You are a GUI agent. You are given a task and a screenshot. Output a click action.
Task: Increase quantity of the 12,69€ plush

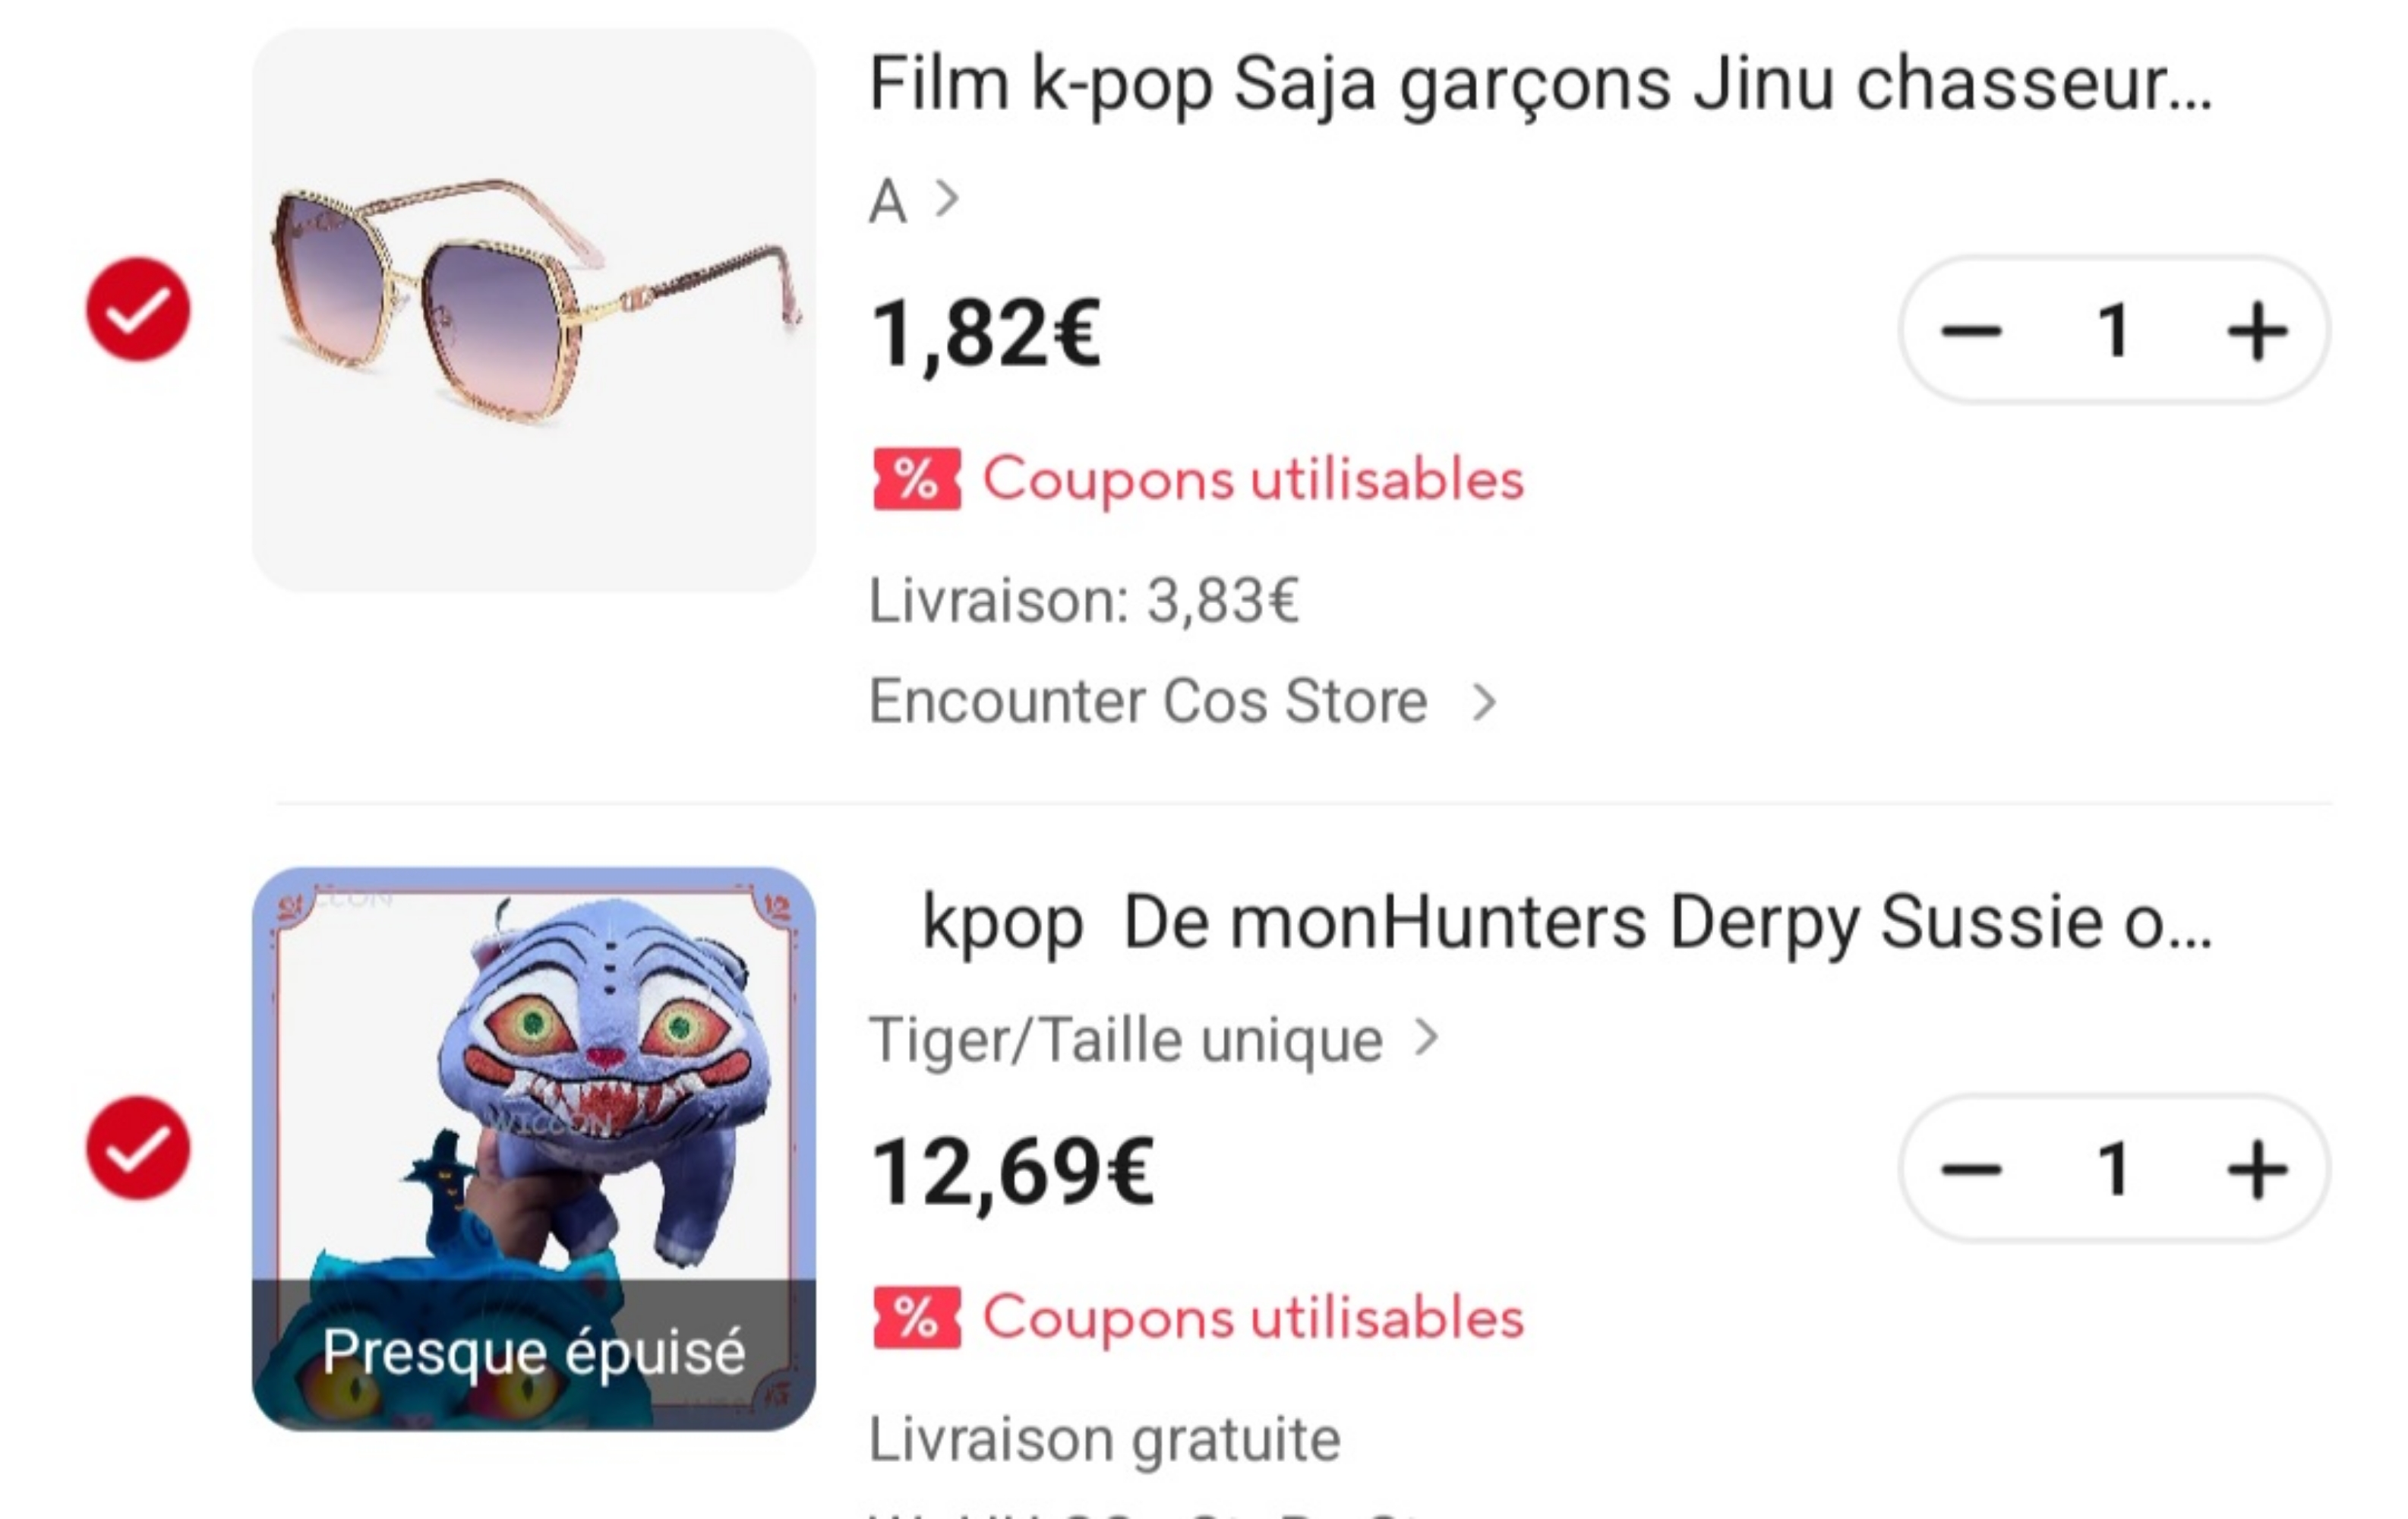[2257, 1169]
